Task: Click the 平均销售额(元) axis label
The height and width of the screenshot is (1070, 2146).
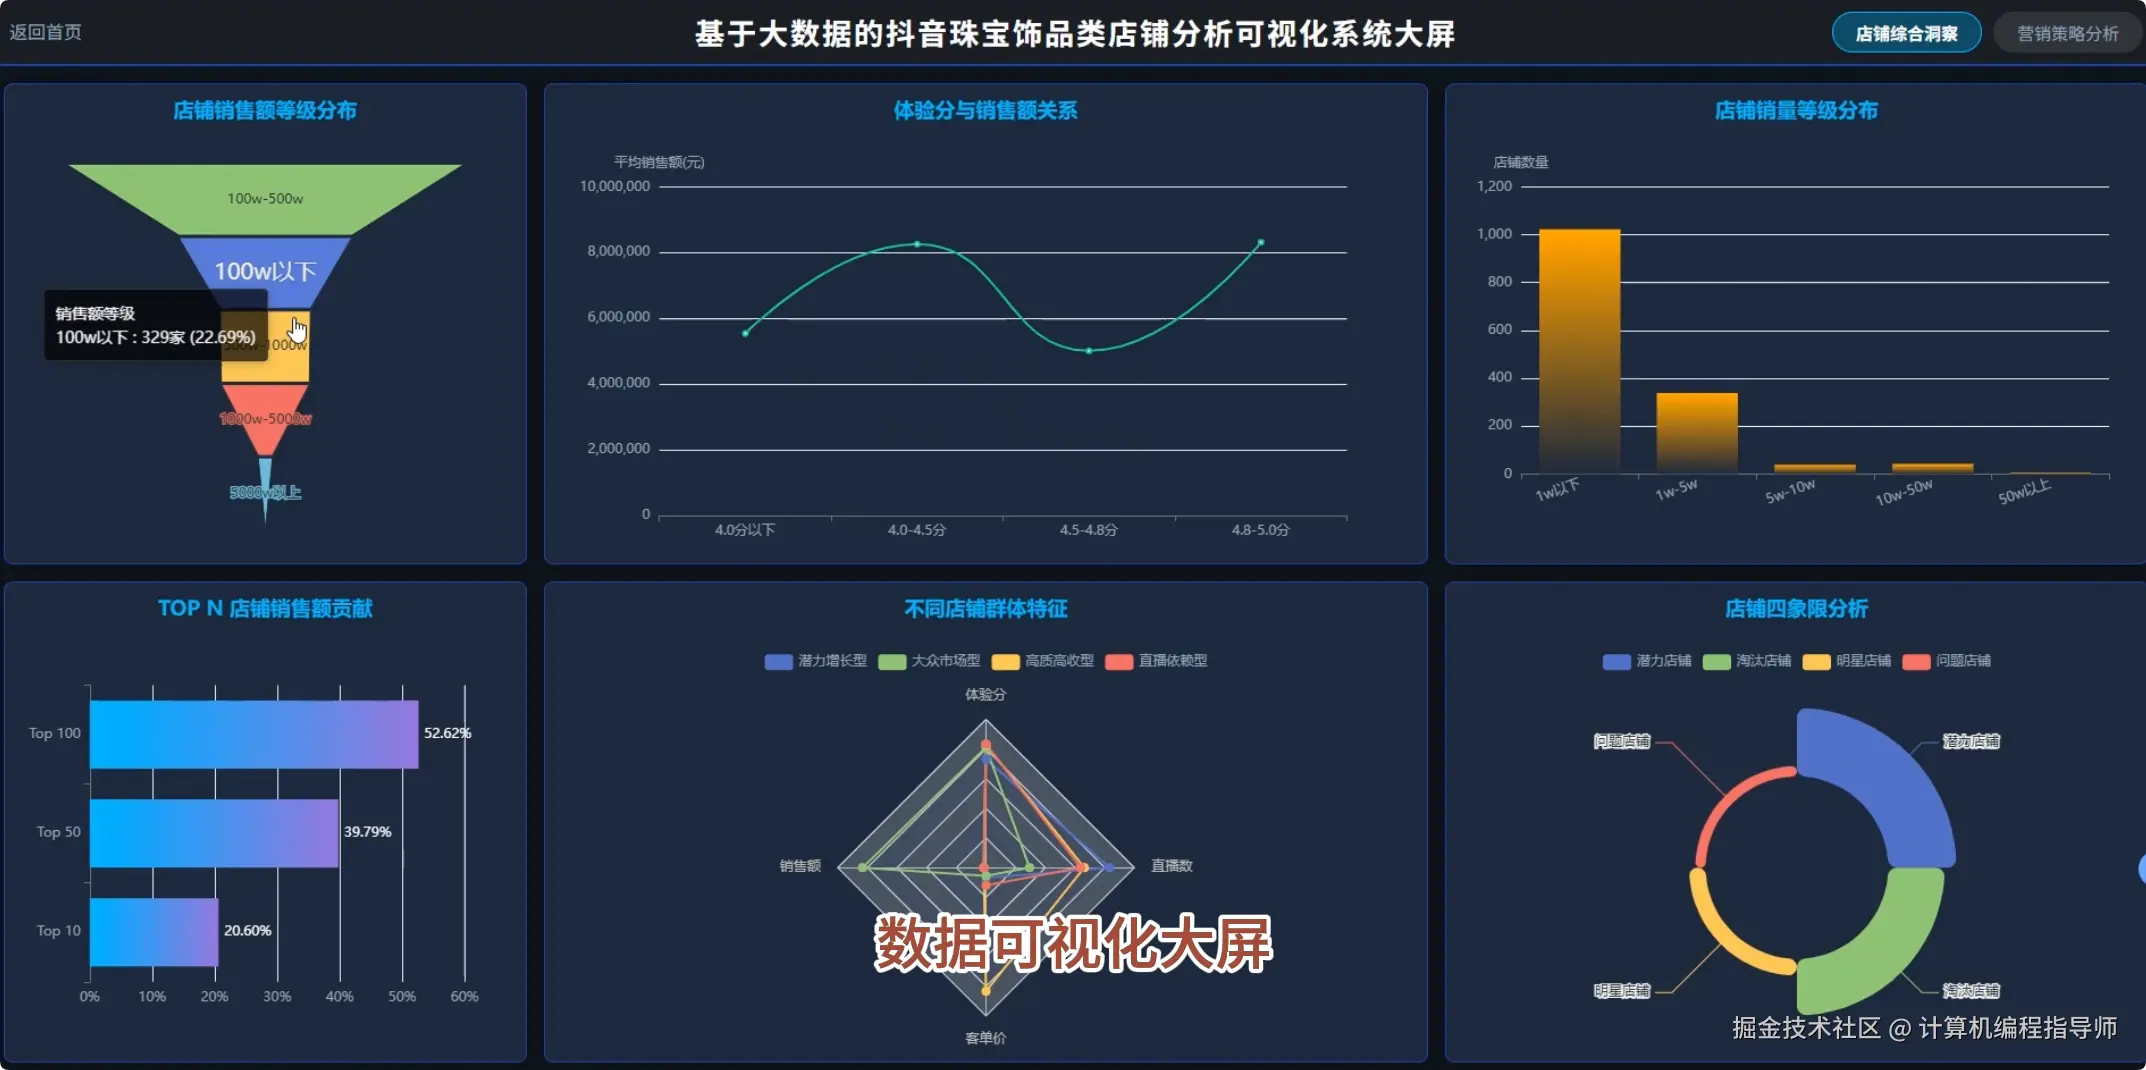Action: (x=659, y=162)
